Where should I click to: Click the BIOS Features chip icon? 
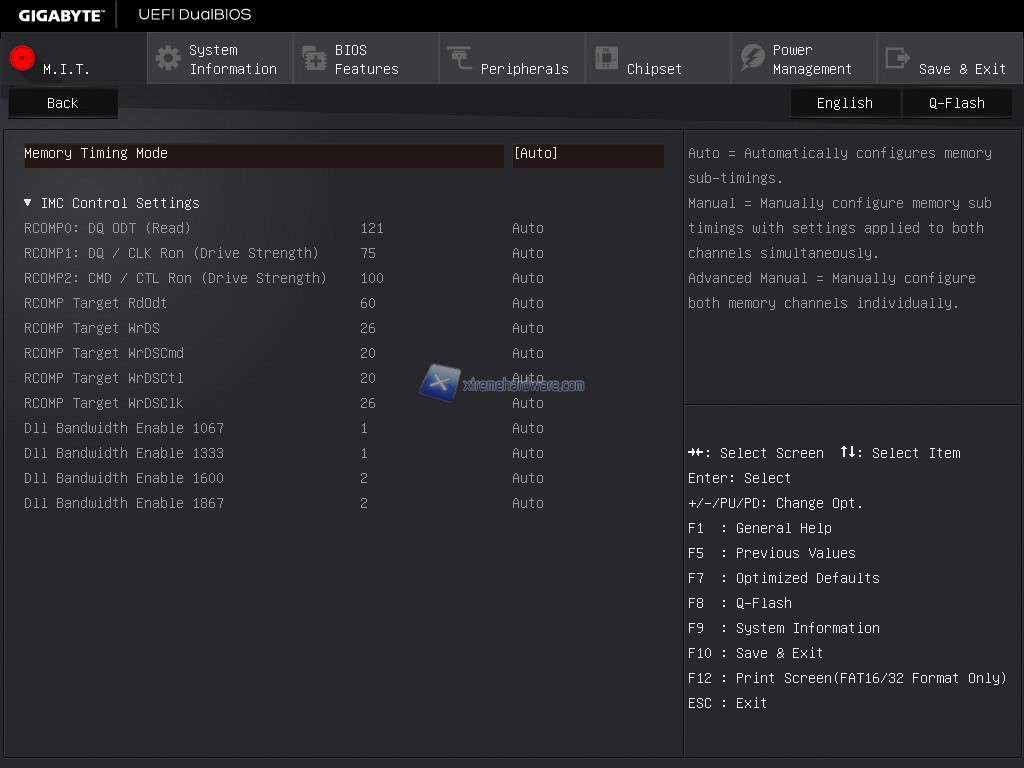314,58
